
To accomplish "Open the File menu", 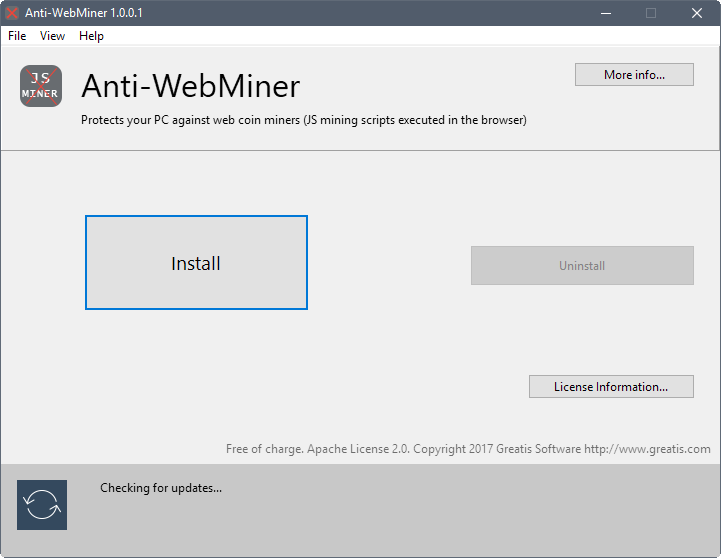I will 17,36.
